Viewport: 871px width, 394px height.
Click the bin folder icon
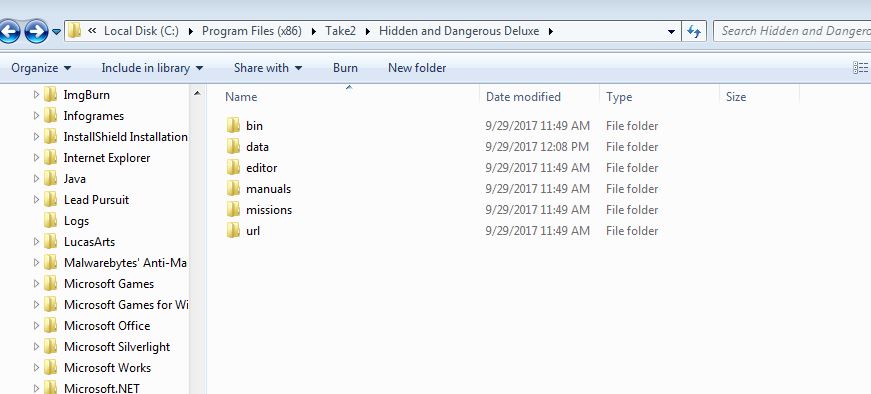tap(233, 126)
